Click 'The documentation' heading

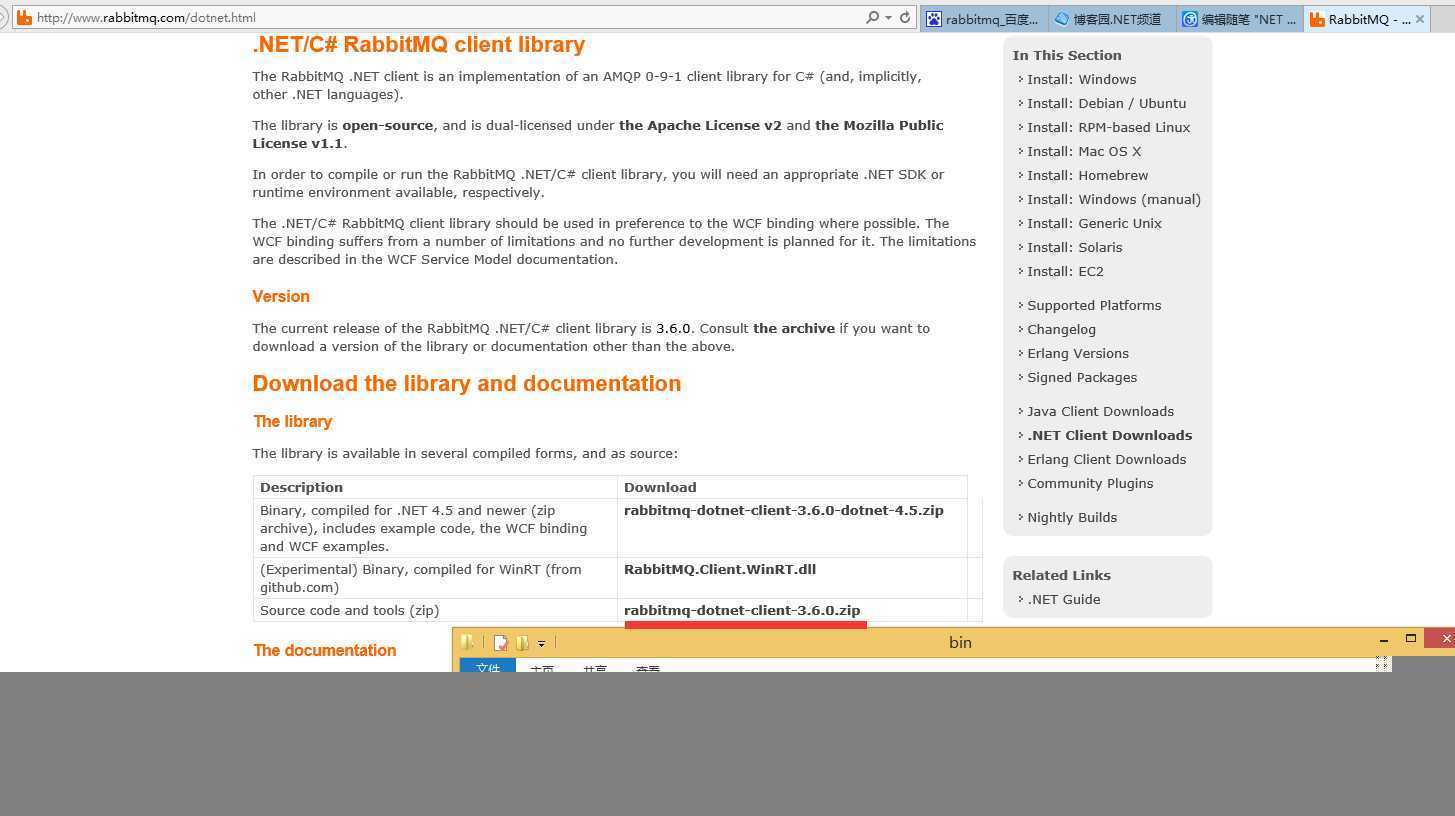(324, 650)
